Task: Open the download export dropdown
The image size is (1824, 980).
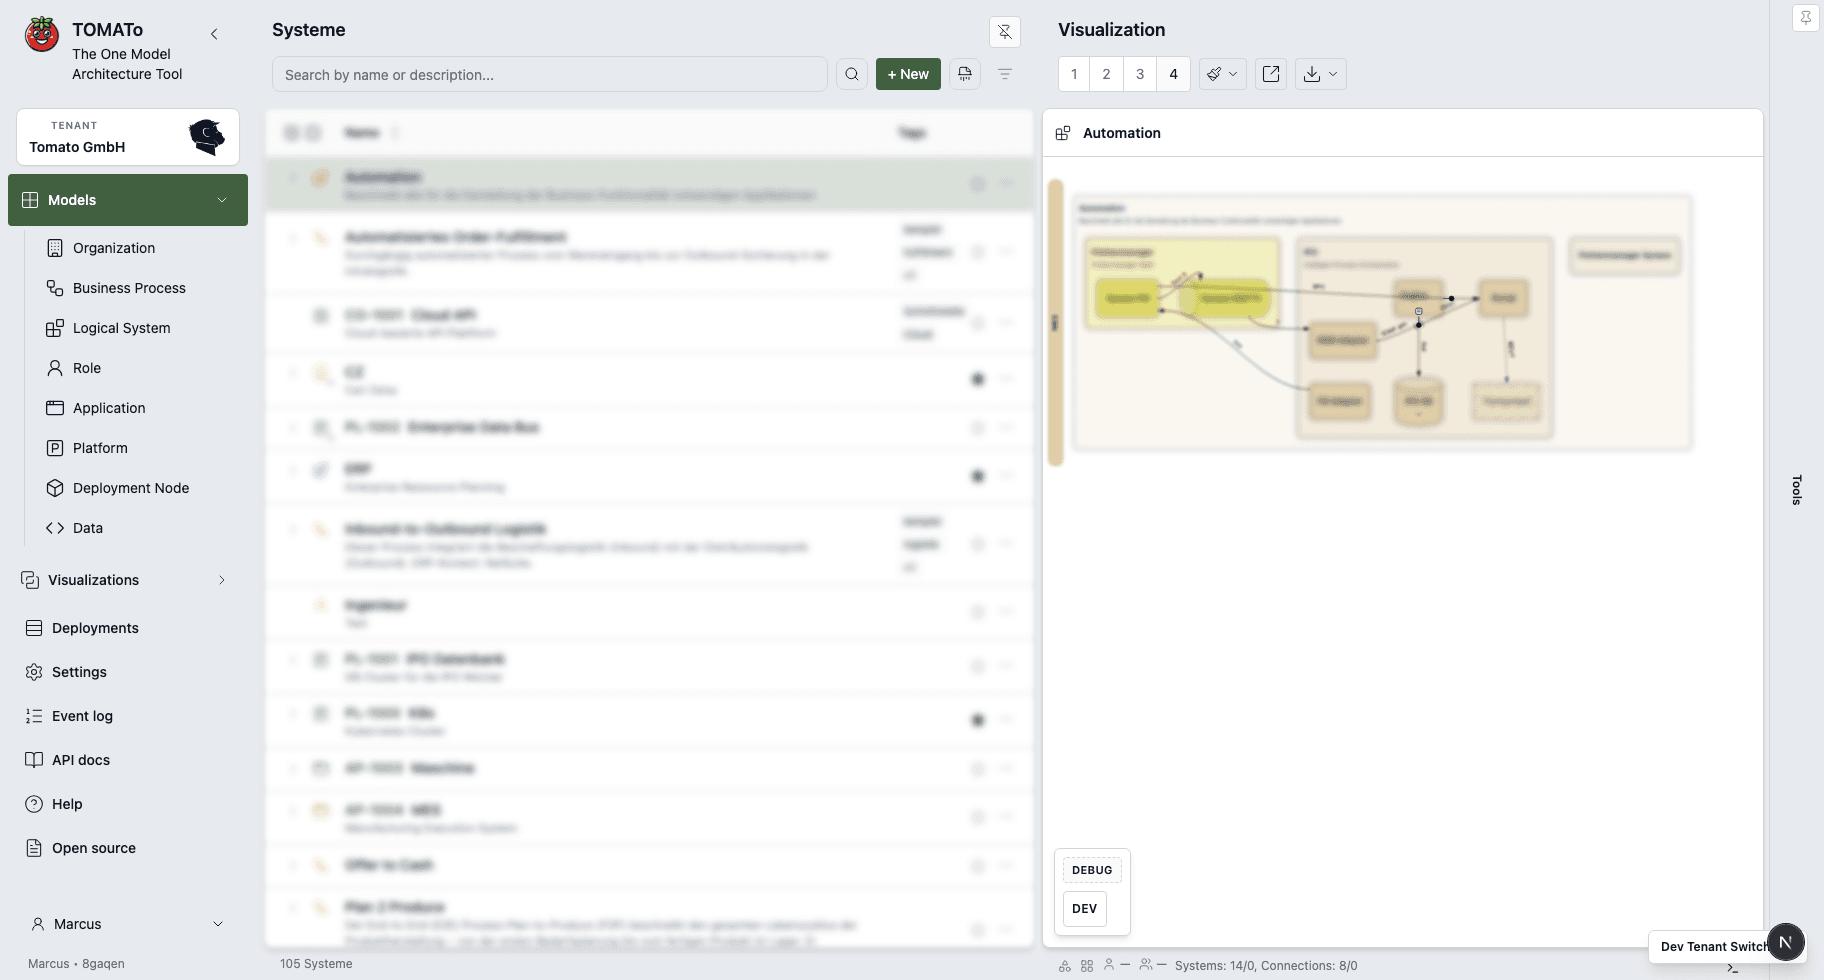Action: point(1320,74)
